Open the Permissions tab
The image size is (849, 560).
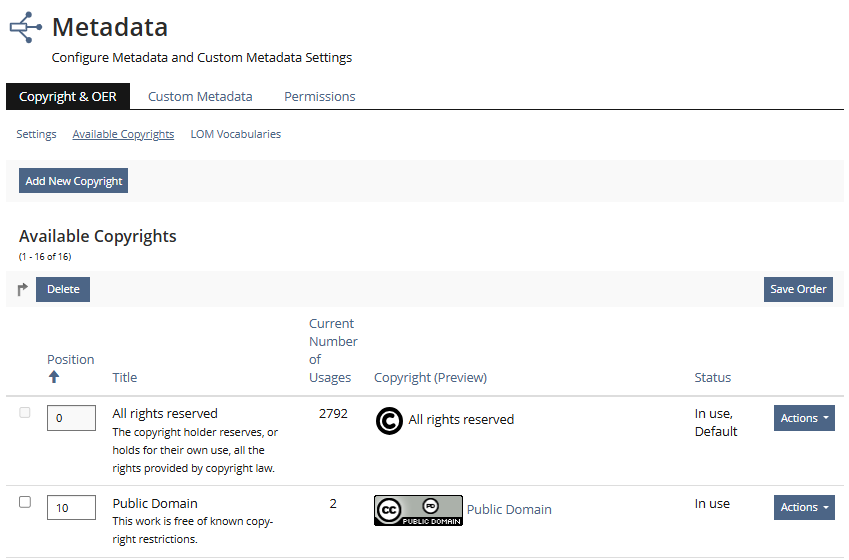pyautogui.click(x=319, y=97)
